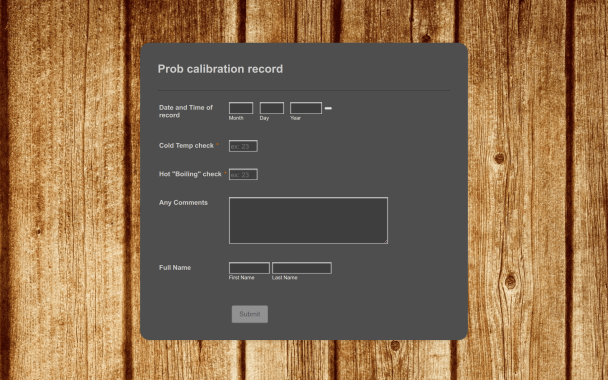Click the Month input field
The height and width of the screenshot is (380, 608).
coord(241,108)
